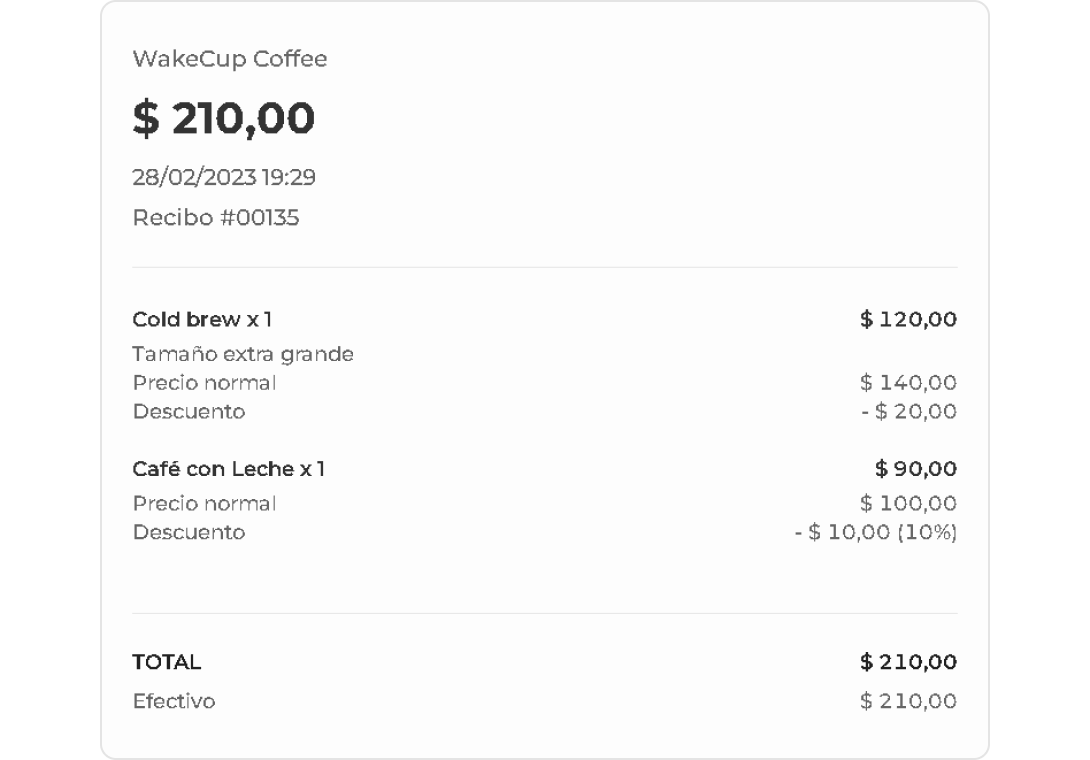The height and width of the screenshot is (760, 1090).
Task: Click the - $ 20,00 discount amount
Action: click(909, 412)
